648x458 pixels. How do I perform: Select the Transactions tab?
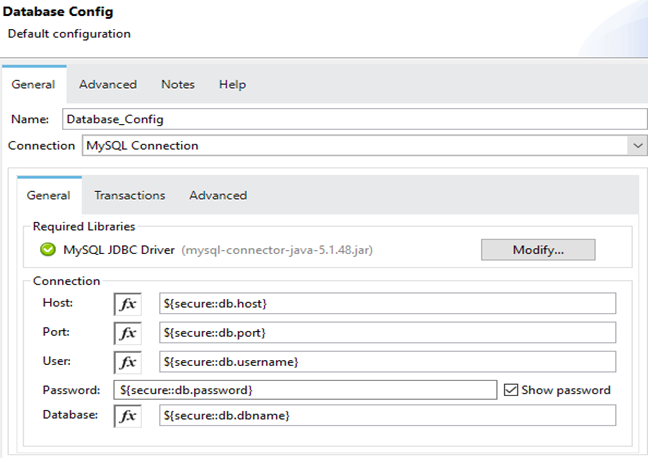pyautogui.click(x=130, y=196)
